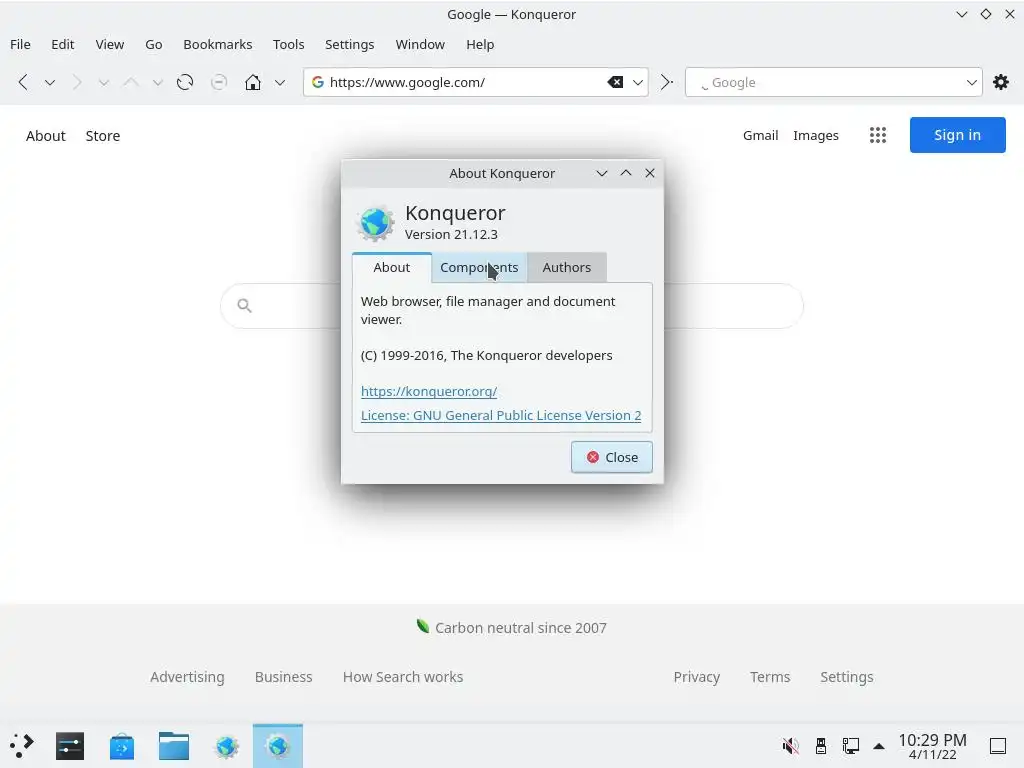Open the search engine dropdown arrow
The width and height of the screenshot is (1024, 768).
click(x=971, y=82)
